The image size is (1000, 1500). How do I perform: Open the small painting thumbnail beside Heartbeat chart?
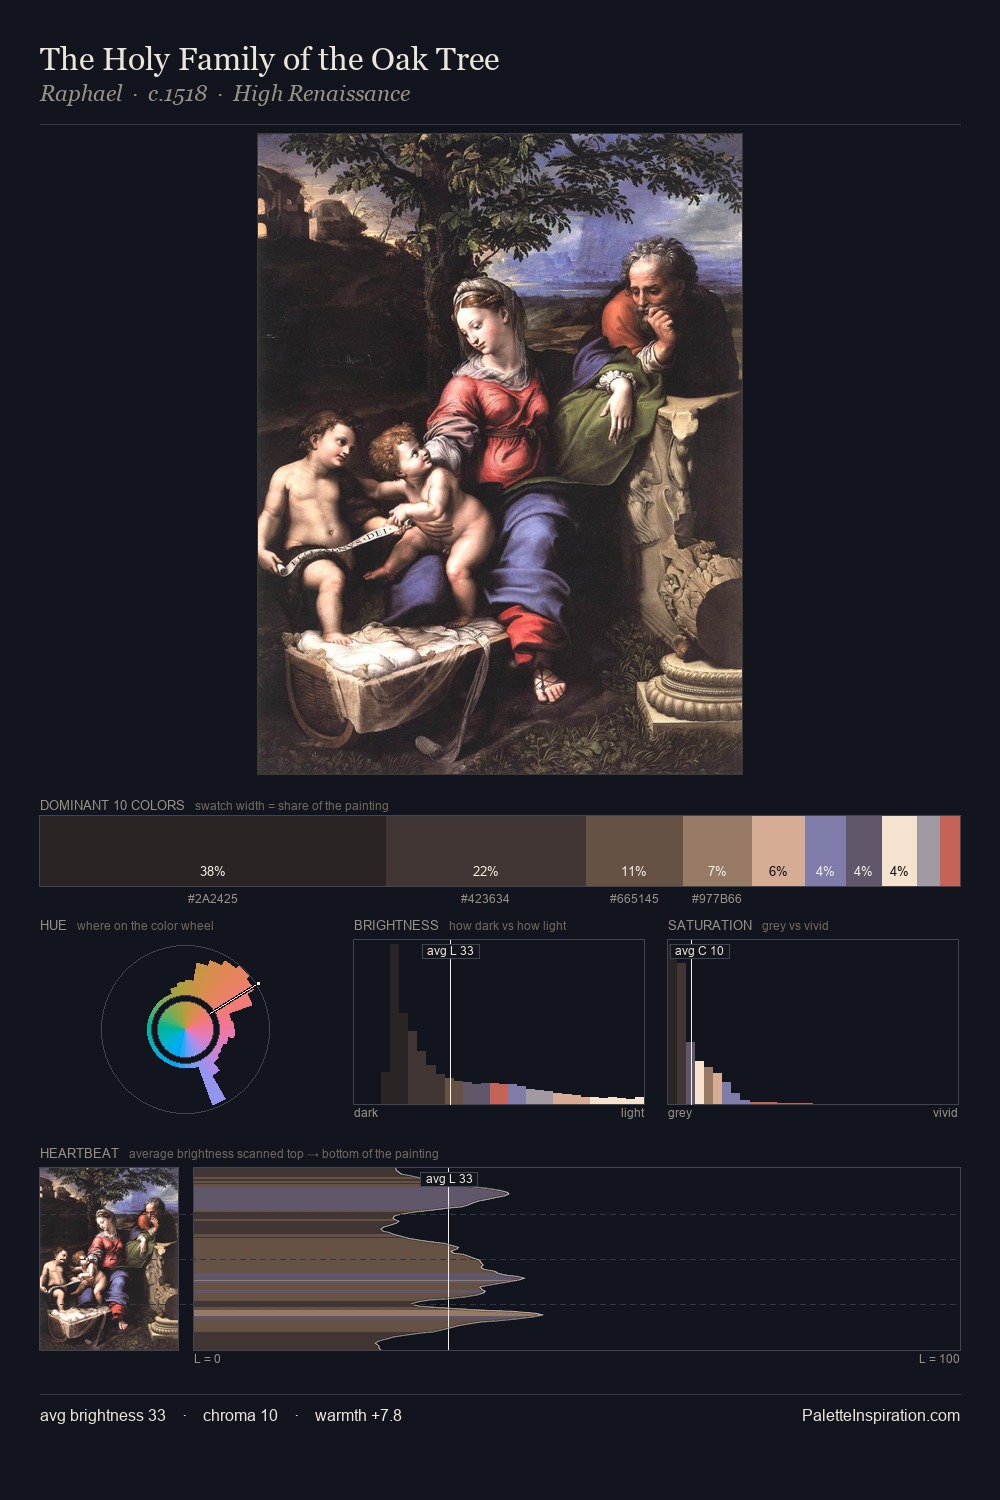click(x=109, y=1259)
